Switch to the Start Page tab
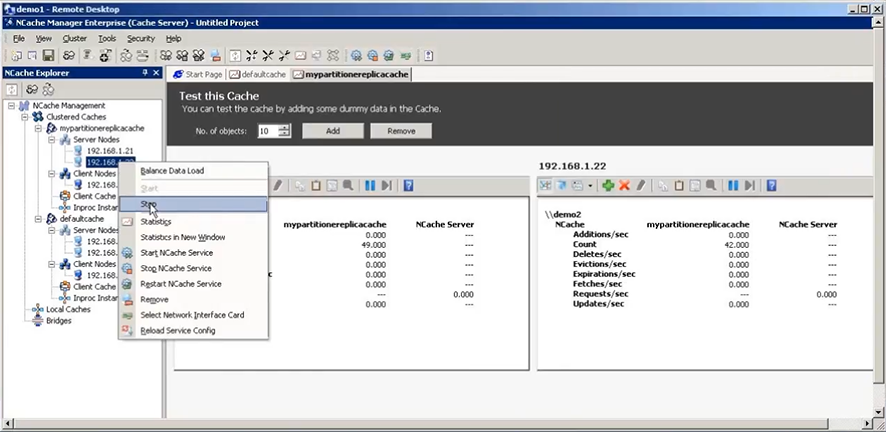The width and height of the screenshot is (886, 432). pyautogui.click(x=197, y=74)
